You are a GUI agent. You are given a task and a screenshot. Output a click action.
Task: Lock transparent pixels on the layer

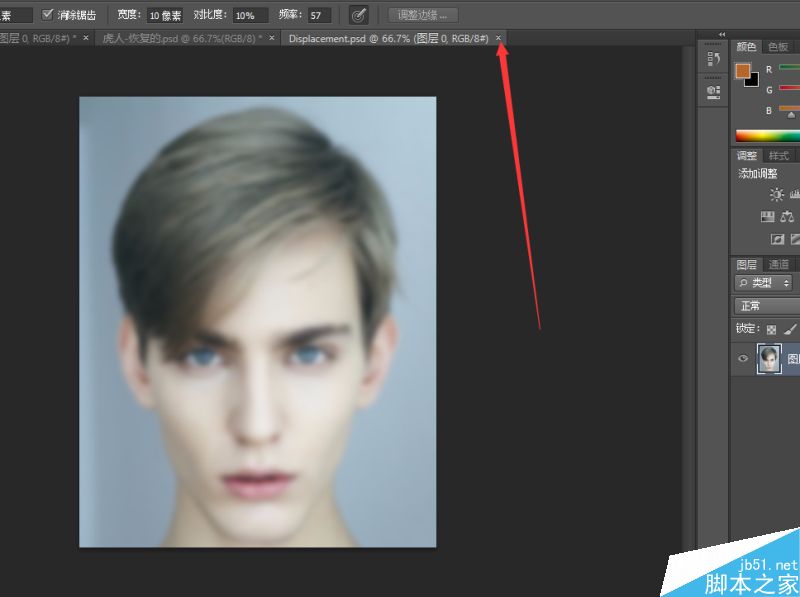click(771, 330)
